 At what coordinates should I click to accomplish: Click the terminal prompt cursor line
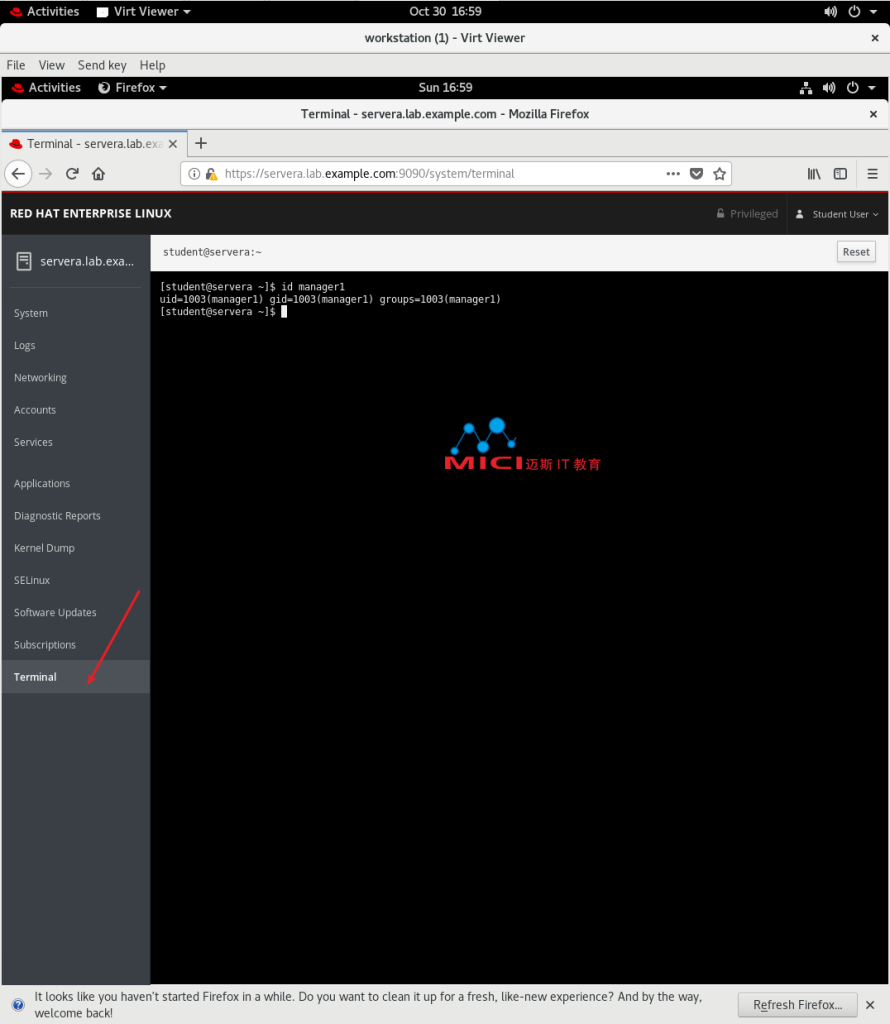(x=223, y=312)
